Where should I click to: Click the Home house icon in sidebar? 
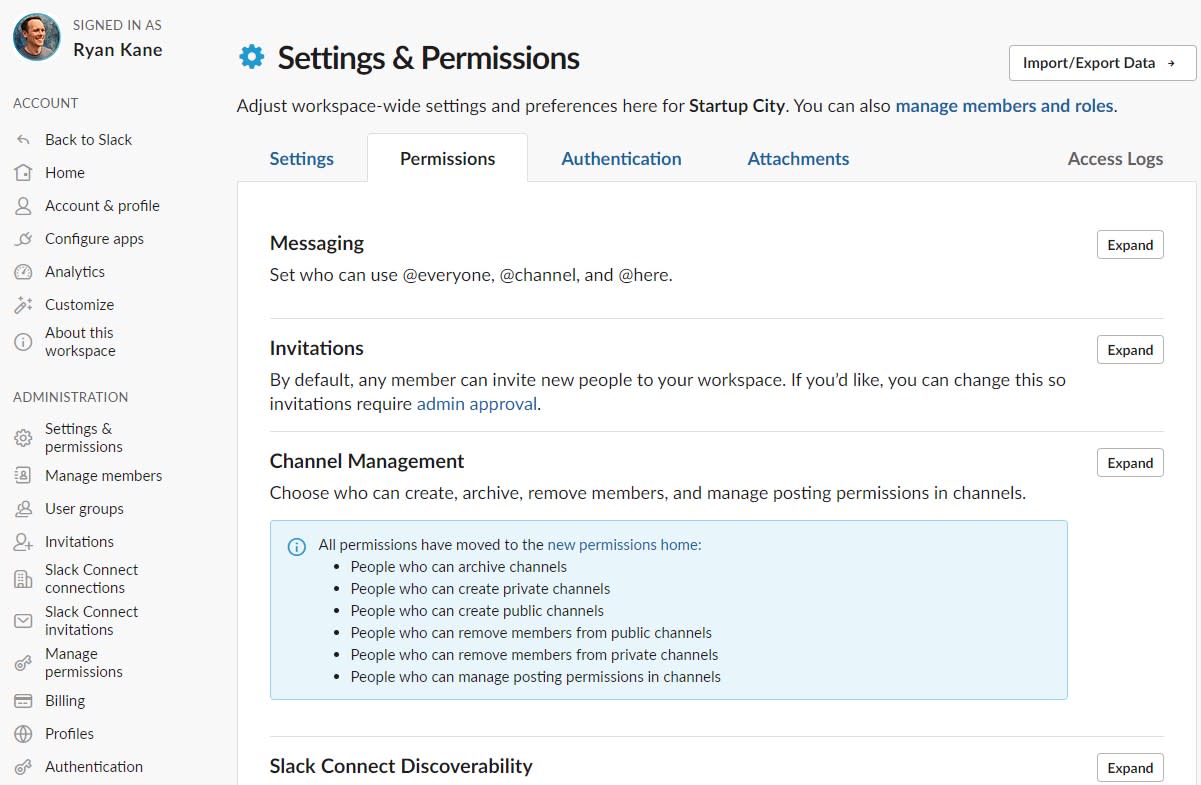pyautogui.click(x=23, y=173)
